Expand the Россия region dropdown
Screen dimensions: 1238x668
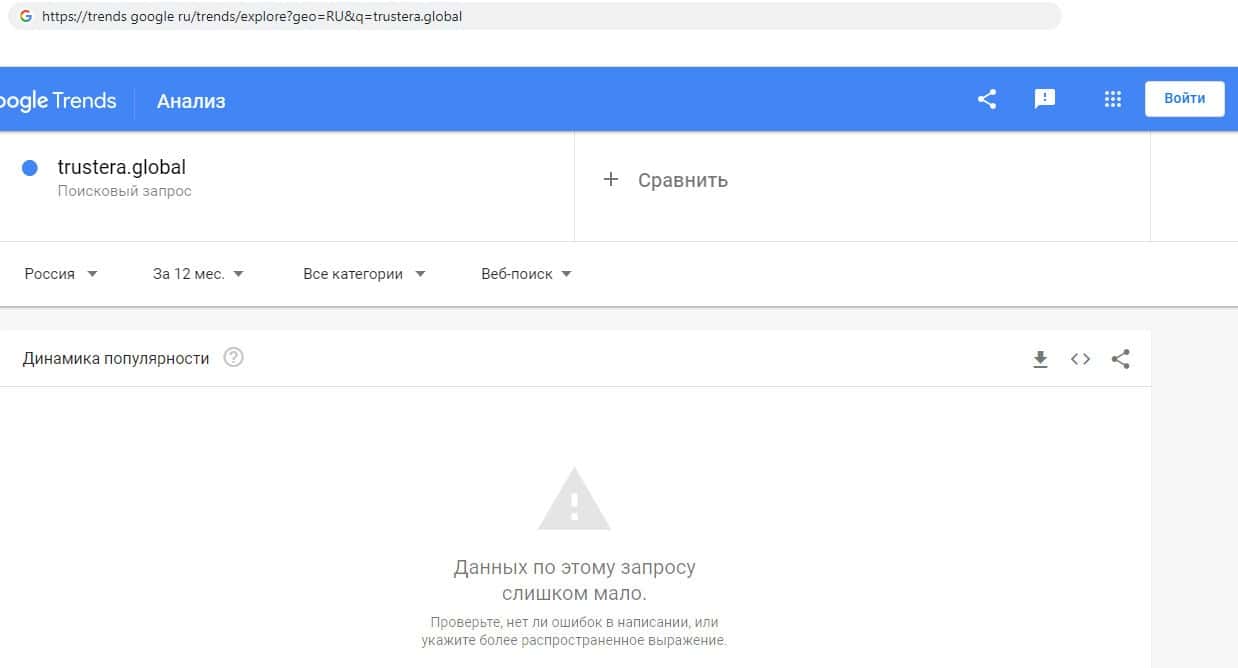pyautogui.click(x=61, y=274)
